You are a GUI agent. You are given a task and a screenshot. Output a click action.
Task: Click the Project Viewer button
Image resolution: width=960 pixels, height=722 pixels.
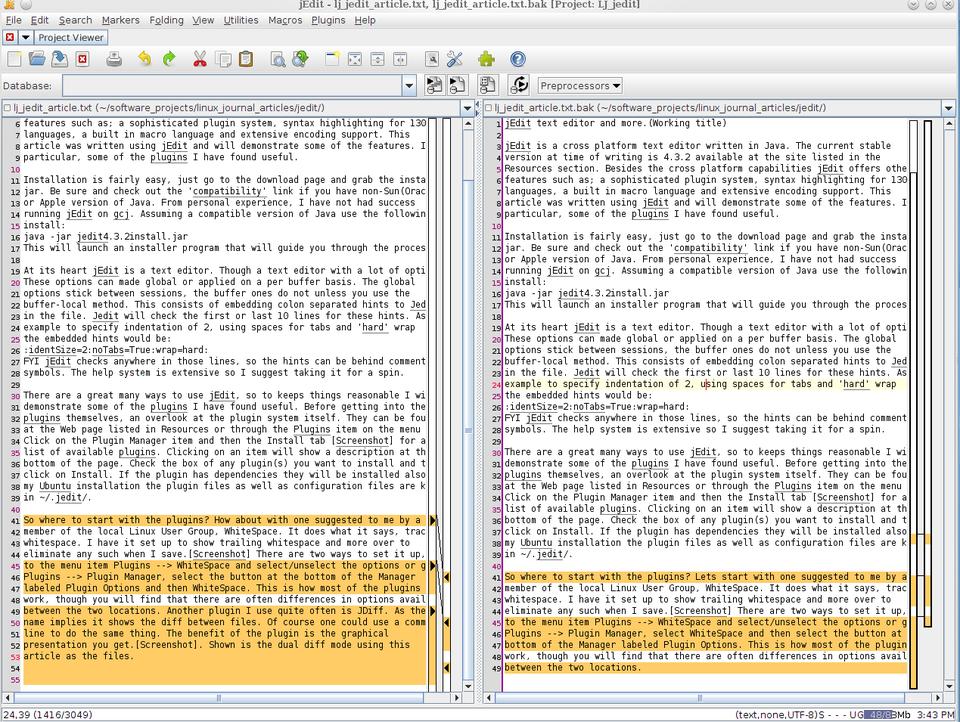(71, 38)
